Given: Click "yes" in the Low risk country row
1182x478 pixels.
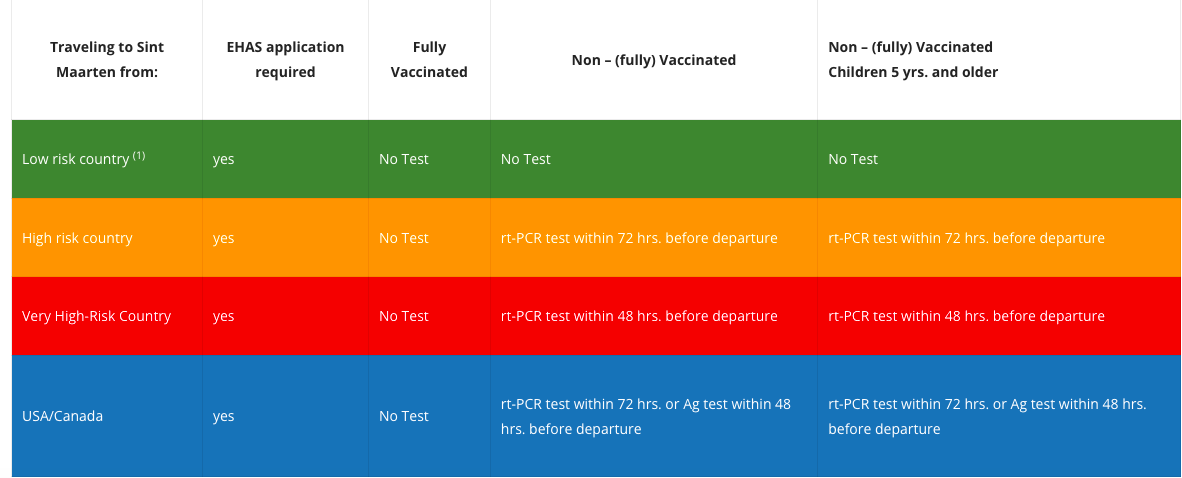Looking at the screenshot, I should (224, 159).
